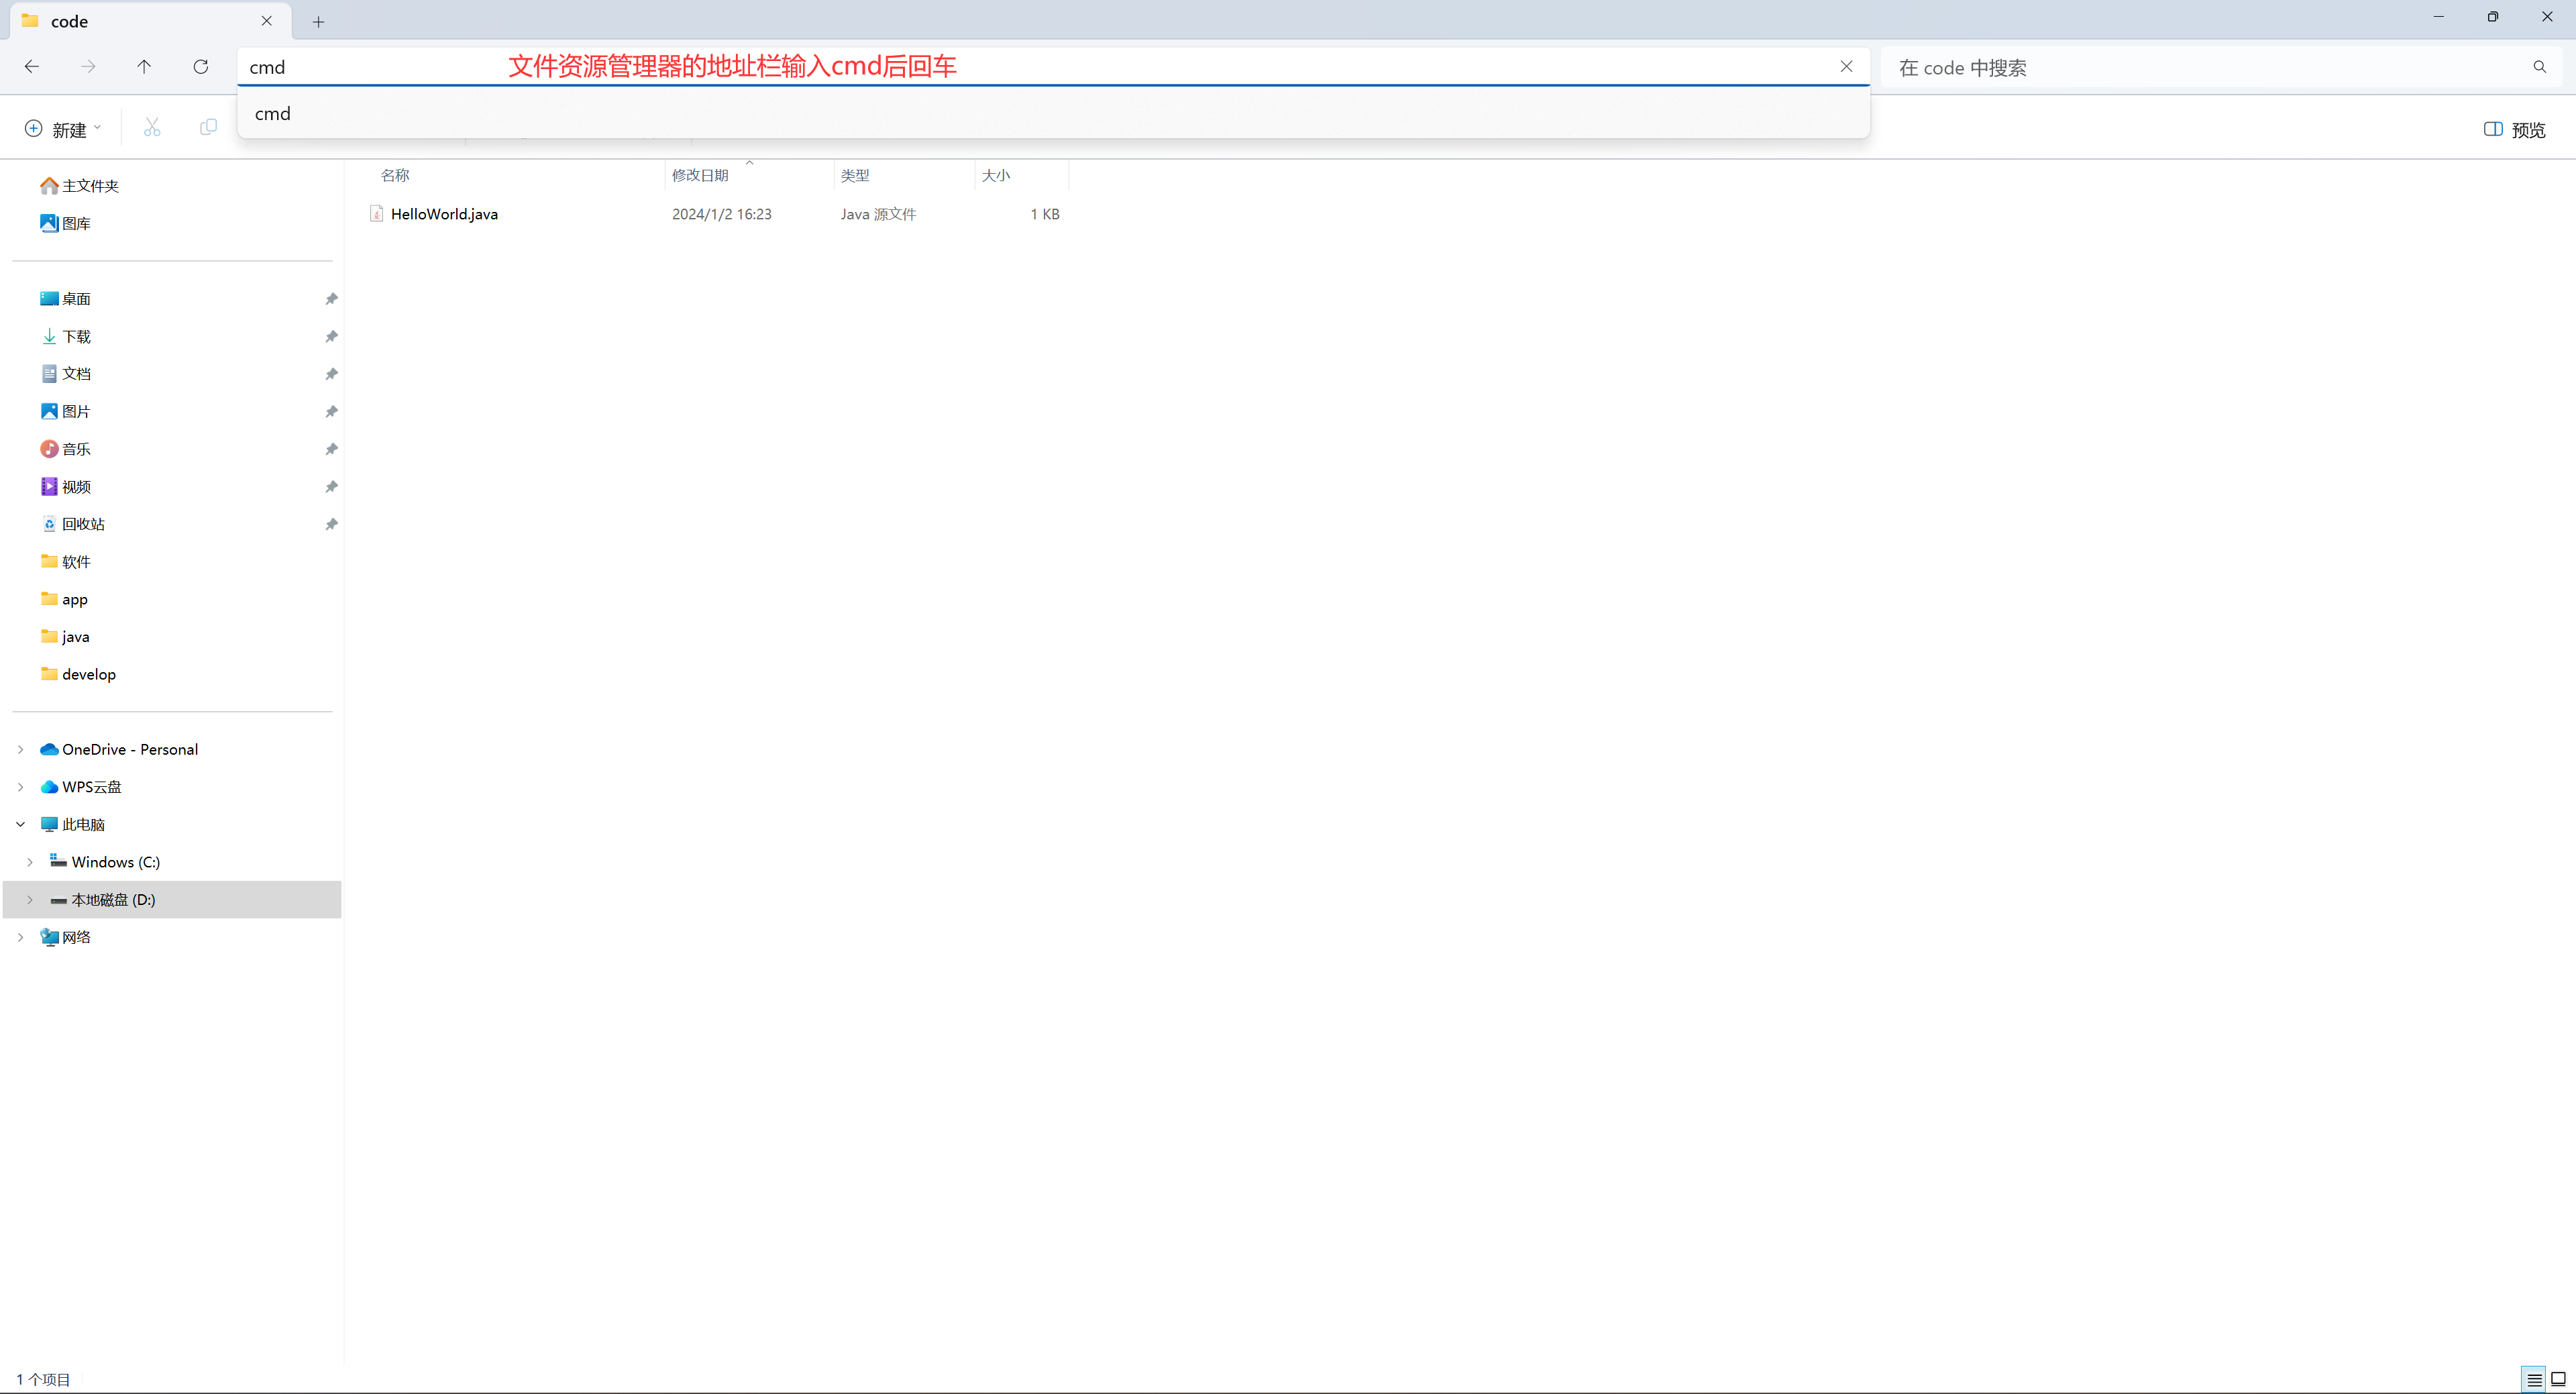Open the 软件 folder in sidebar
The height and width of the screenshot is (1394, 2576).
(x=66, y=562)
